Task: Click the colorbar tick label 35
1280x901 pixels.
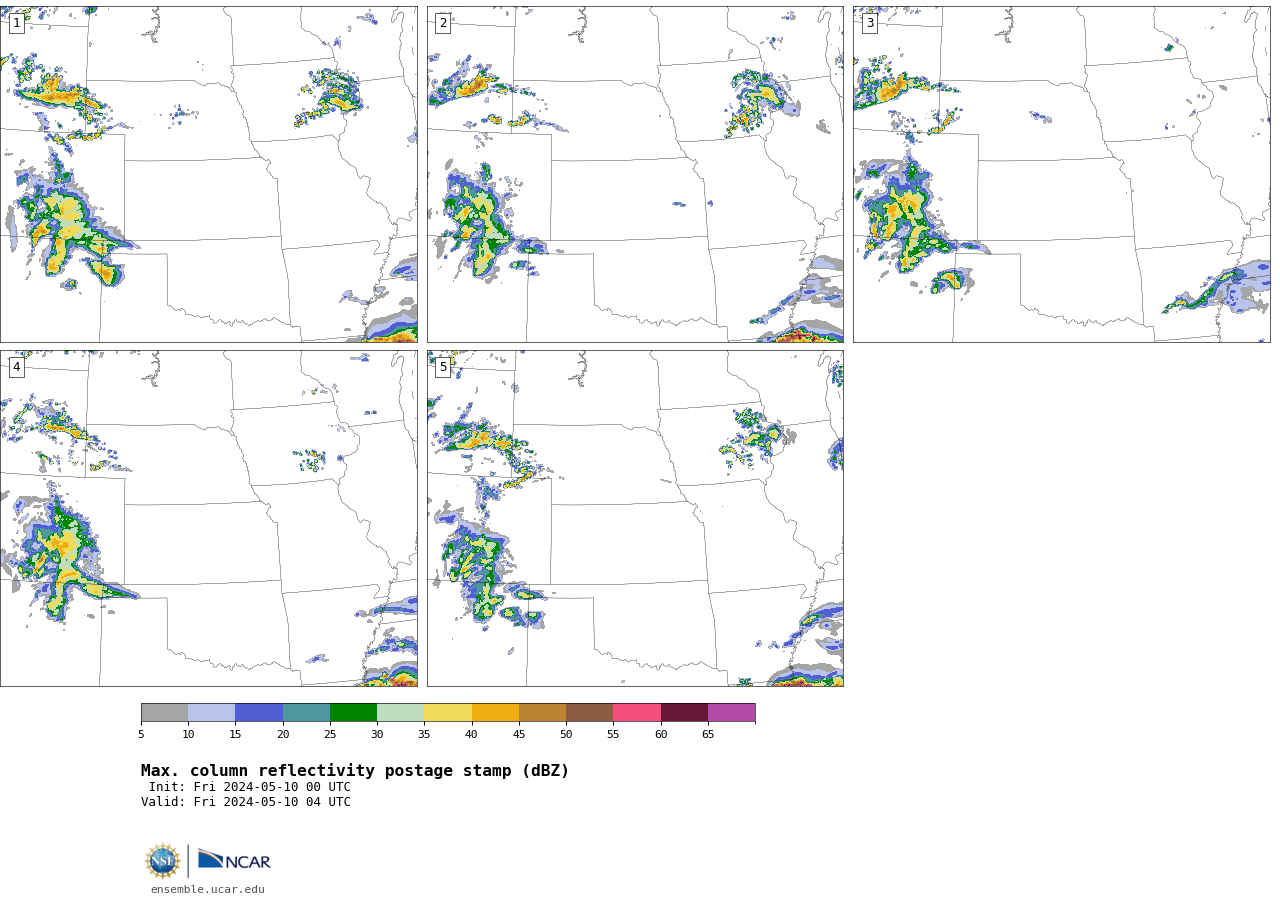Action: pyautogui.click(x=424, y=735)
